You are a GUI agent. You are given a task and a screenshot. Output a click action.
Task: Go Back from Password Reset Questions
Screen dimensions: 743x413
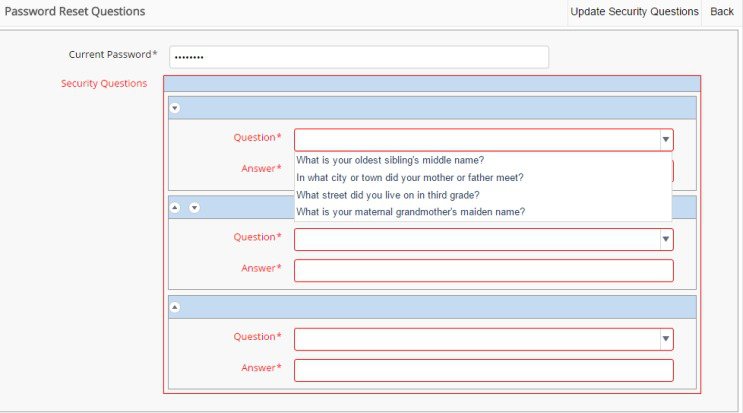722,12
